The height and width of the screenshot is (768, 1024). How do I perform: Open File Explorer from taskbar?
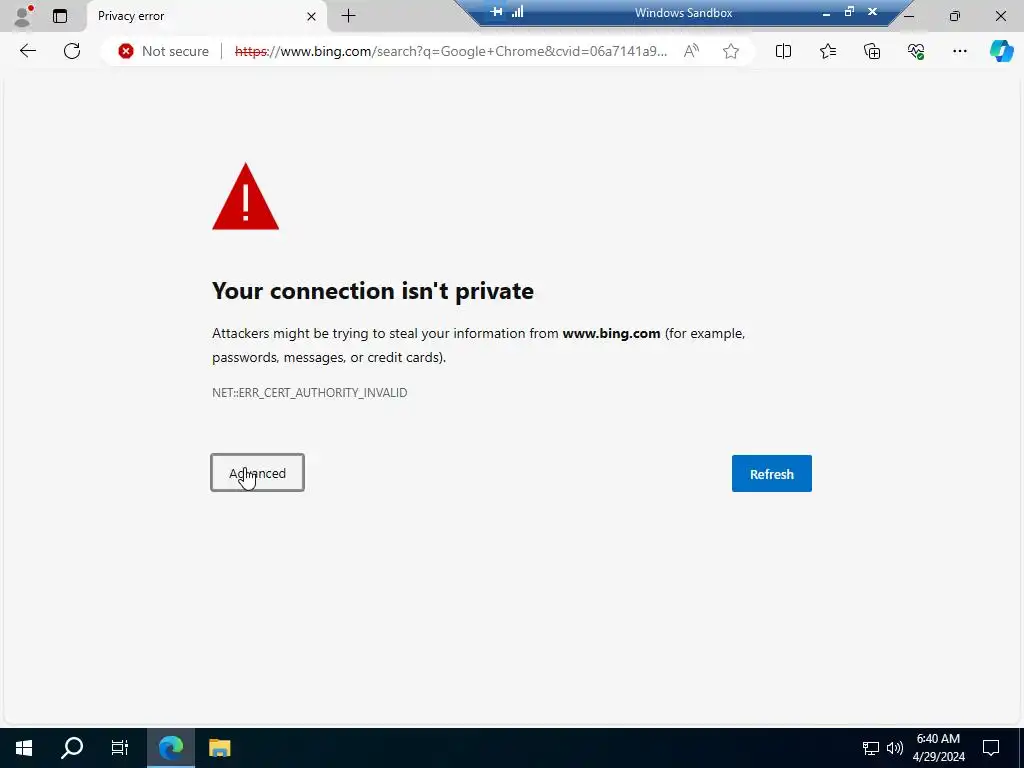coord(219,747)
